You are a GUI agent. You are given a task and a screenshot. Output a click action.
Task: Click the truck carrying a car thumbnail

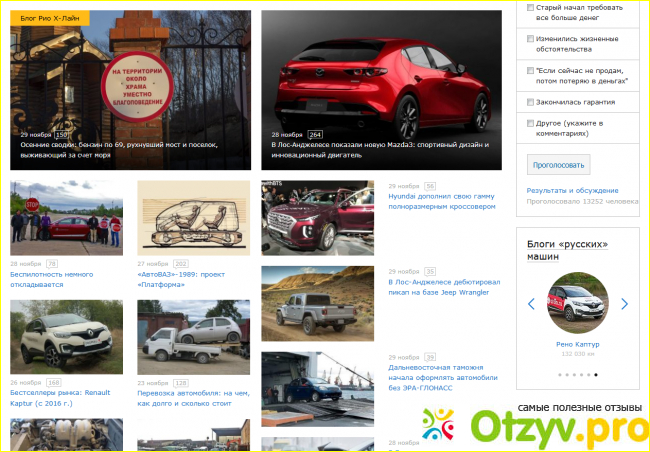[194, 337]
